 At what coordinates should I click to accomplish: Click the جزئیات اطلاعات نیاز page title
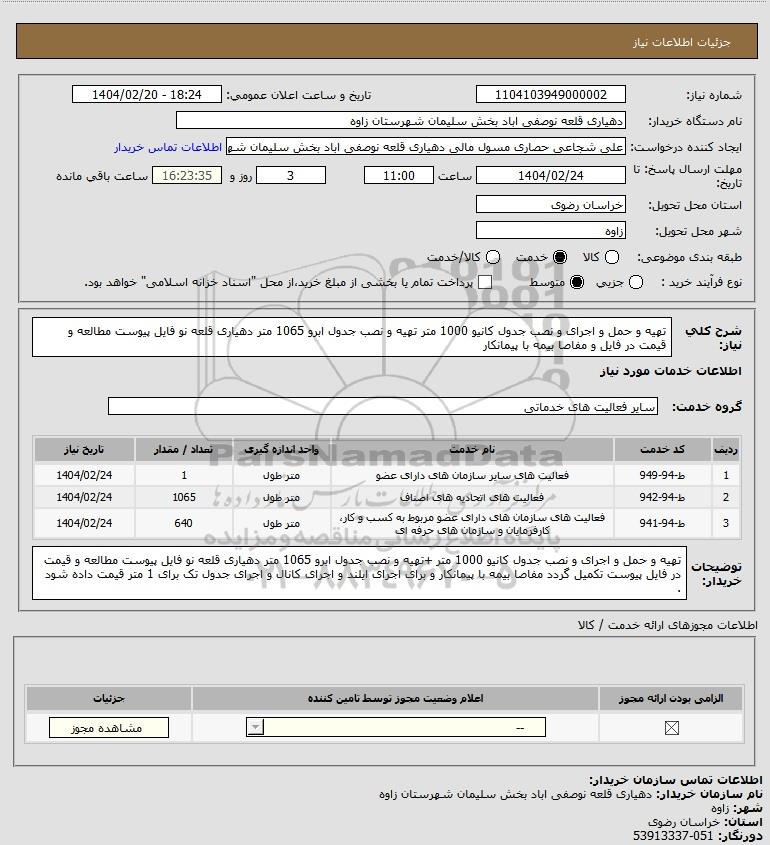pyautogui.click(x=682, y=42)
